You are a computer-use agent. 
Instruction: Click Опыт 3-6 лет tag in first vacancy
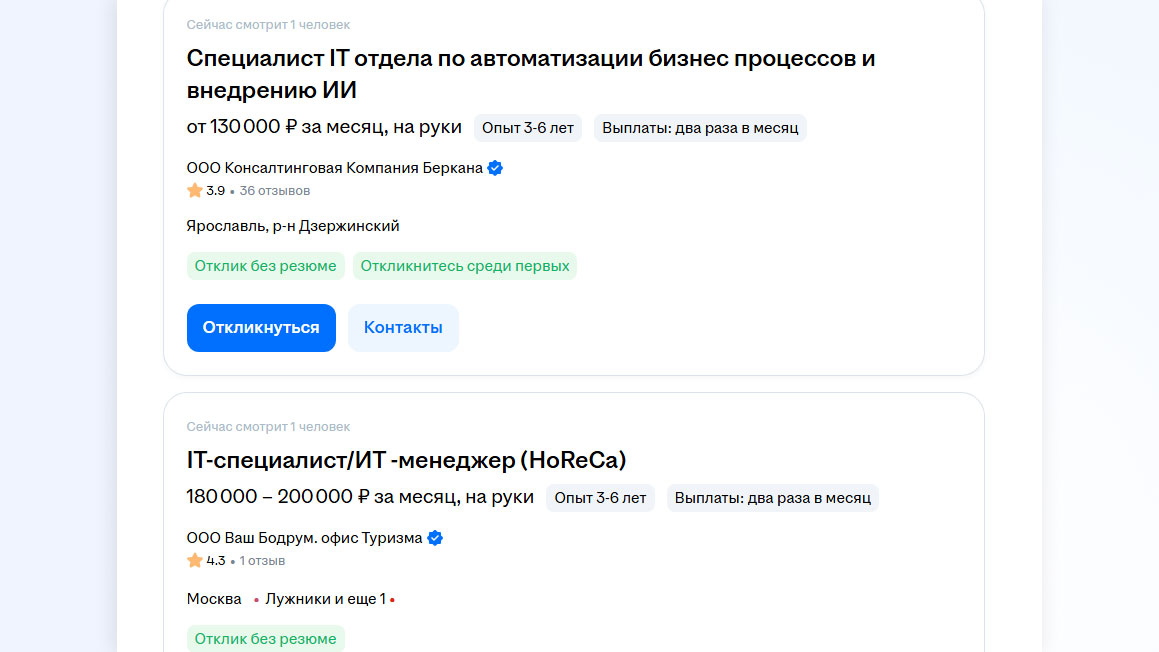point(528,128)
